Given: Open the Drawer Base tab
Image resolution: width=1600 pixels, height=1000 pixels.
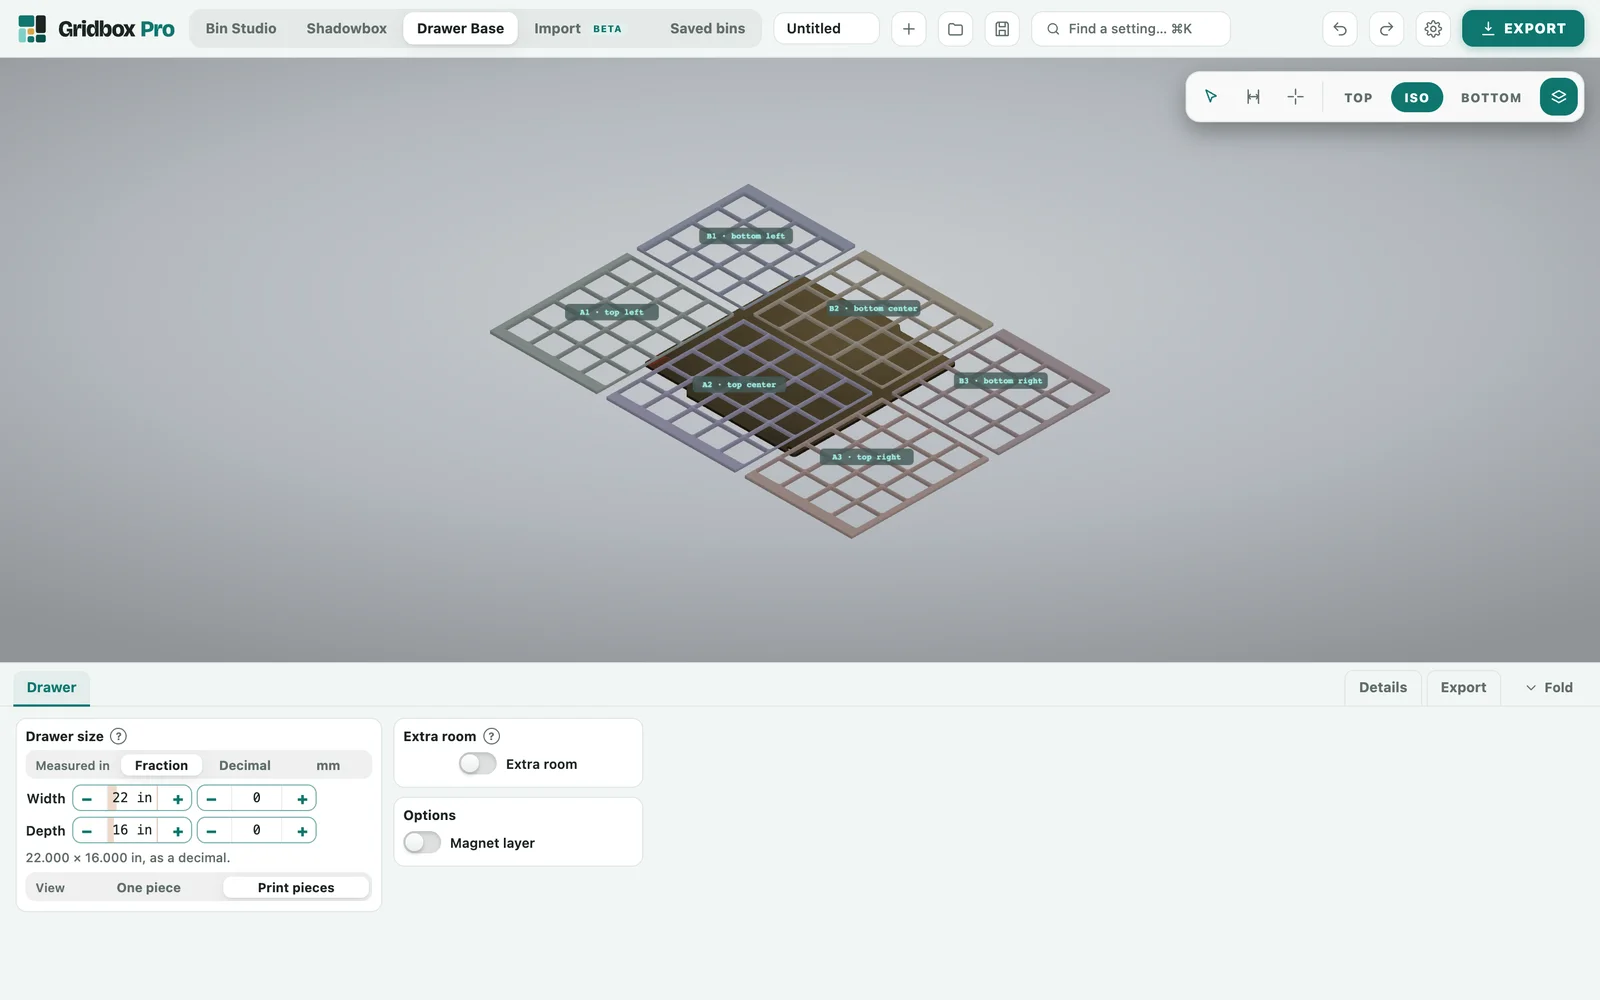Looking at the screenshot, I should (x=460, y=29).
